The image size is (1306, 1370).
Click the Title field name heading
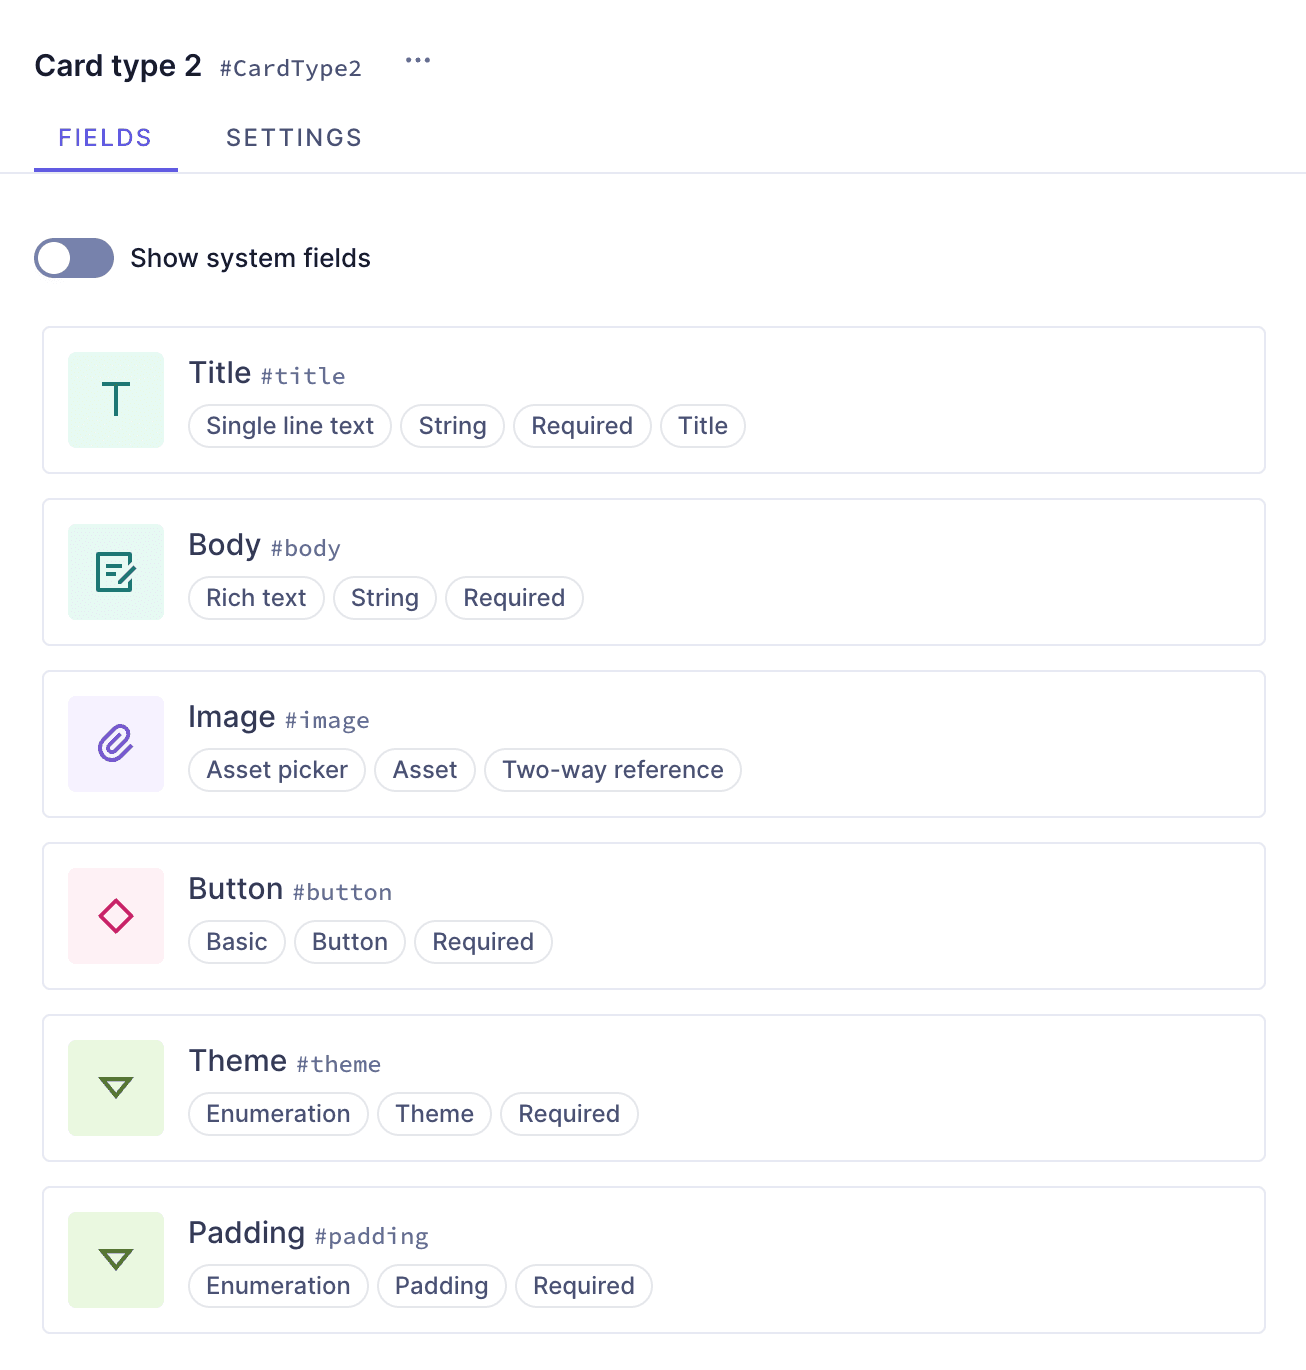coord(220,373)
